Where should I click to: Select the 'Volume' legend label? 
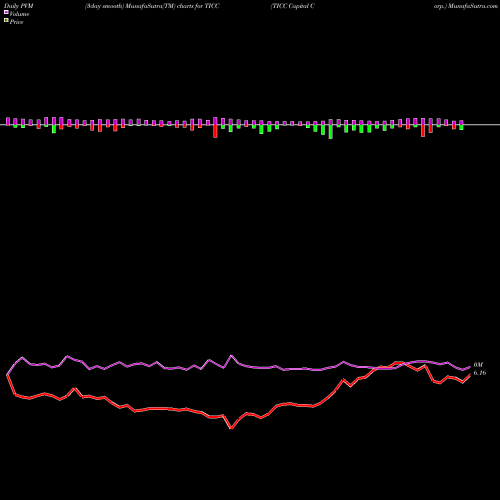point(19,14)
